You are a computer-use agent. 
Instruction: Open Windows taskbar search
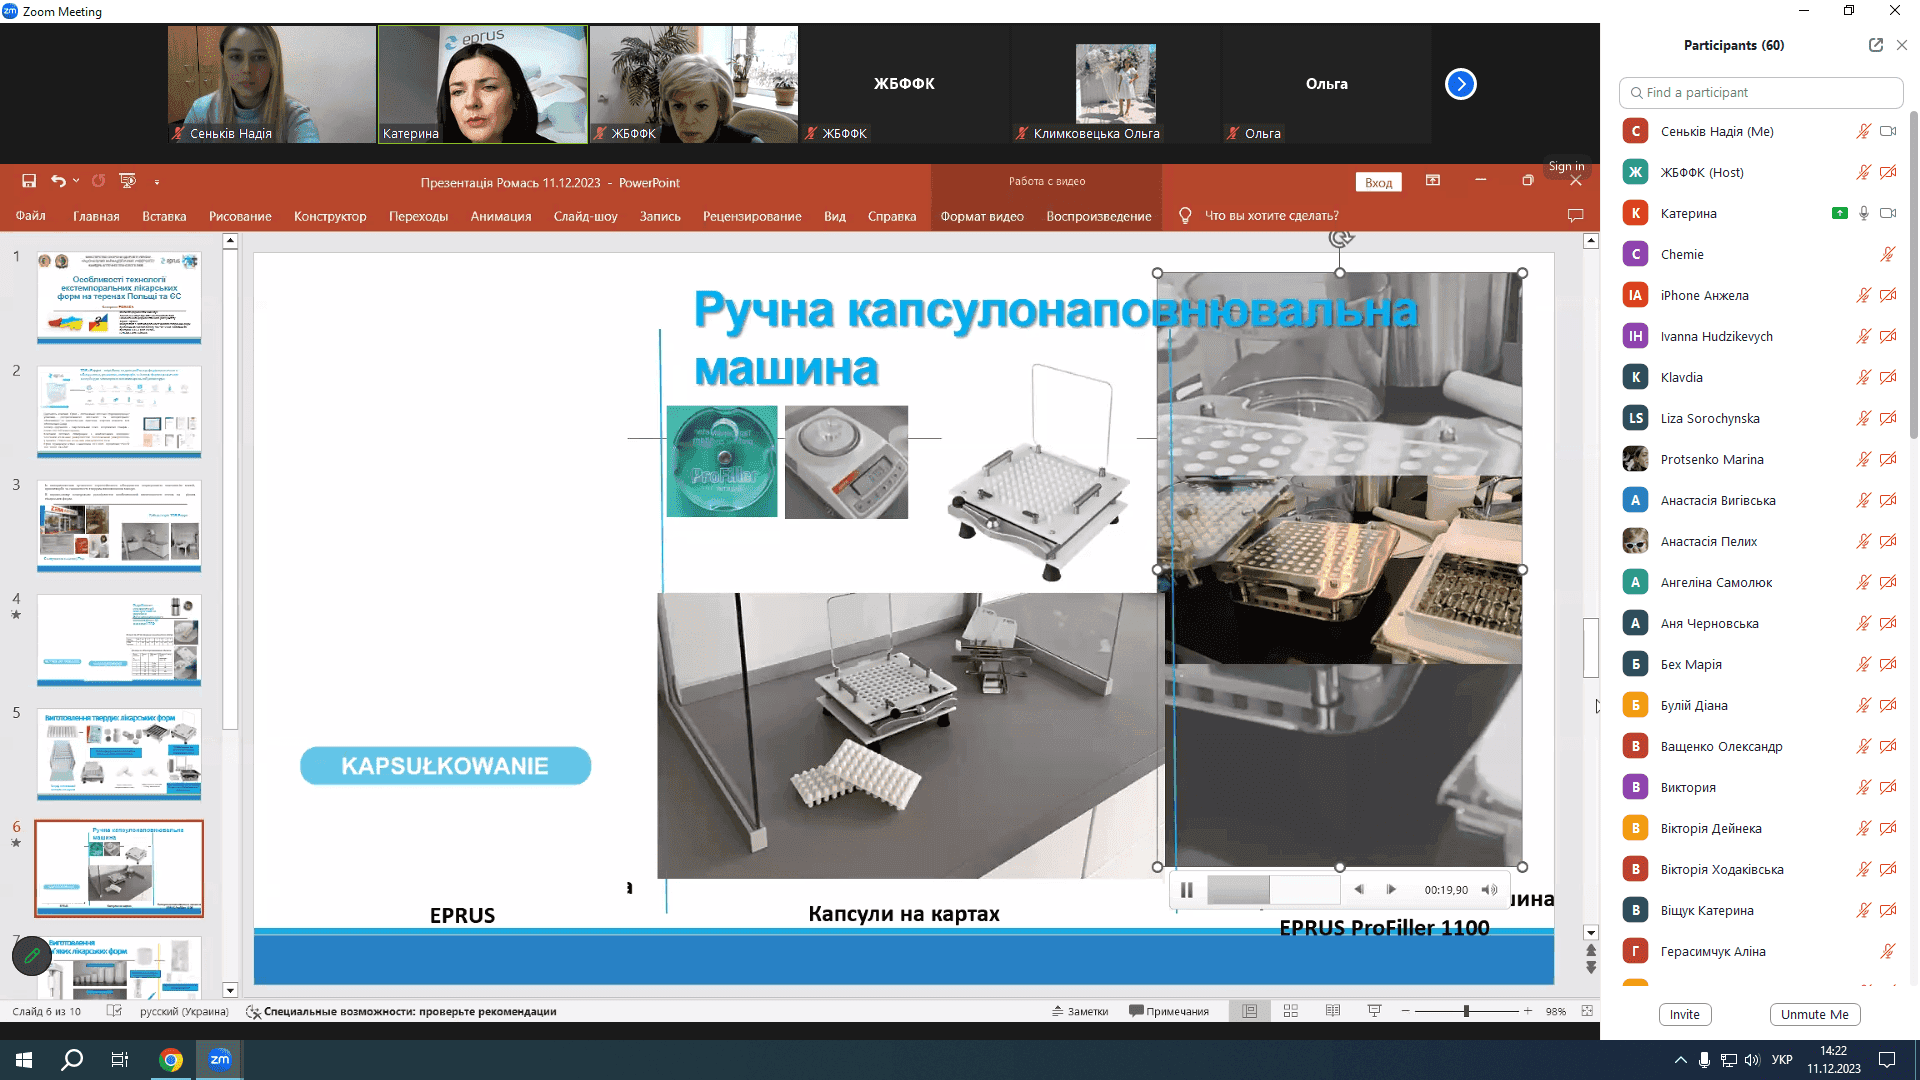(x=72, y=1060)
